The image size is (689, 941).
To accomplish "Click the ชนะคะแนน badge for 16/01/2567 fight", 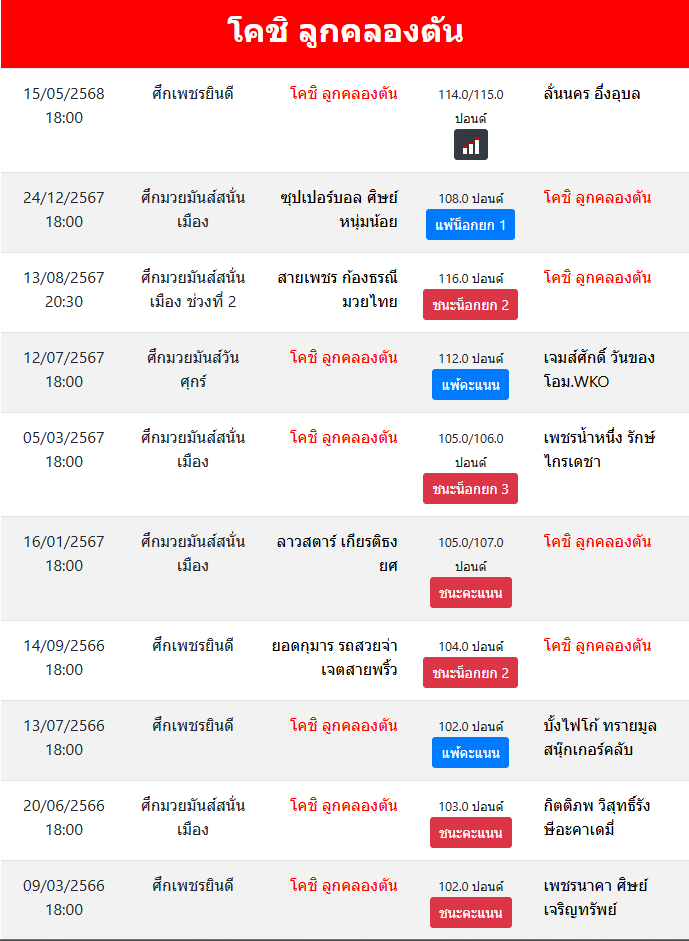I will pos(471,592).
